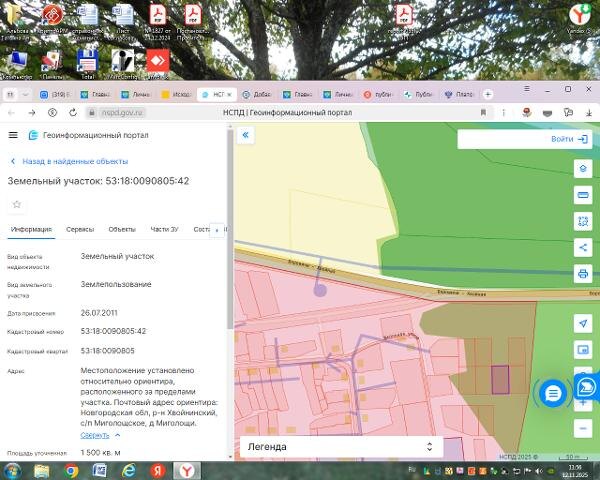Open File Explorer folder on taskbar

[42, 471]
